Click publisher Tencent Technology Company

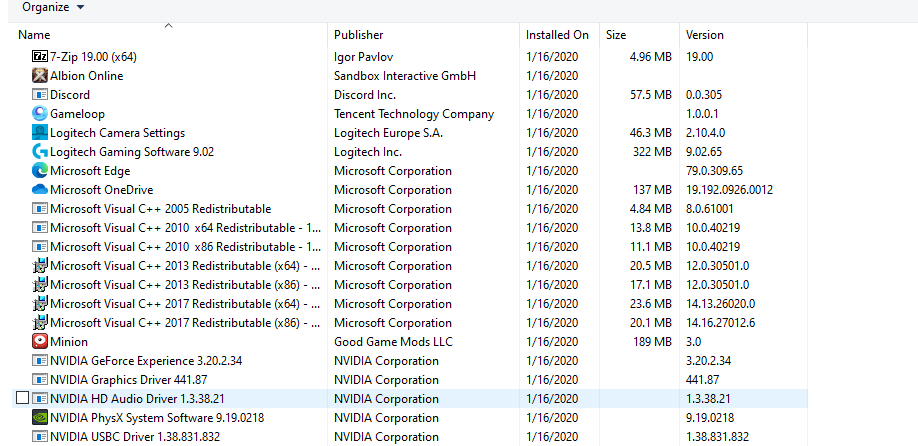[x=414, y=114]
